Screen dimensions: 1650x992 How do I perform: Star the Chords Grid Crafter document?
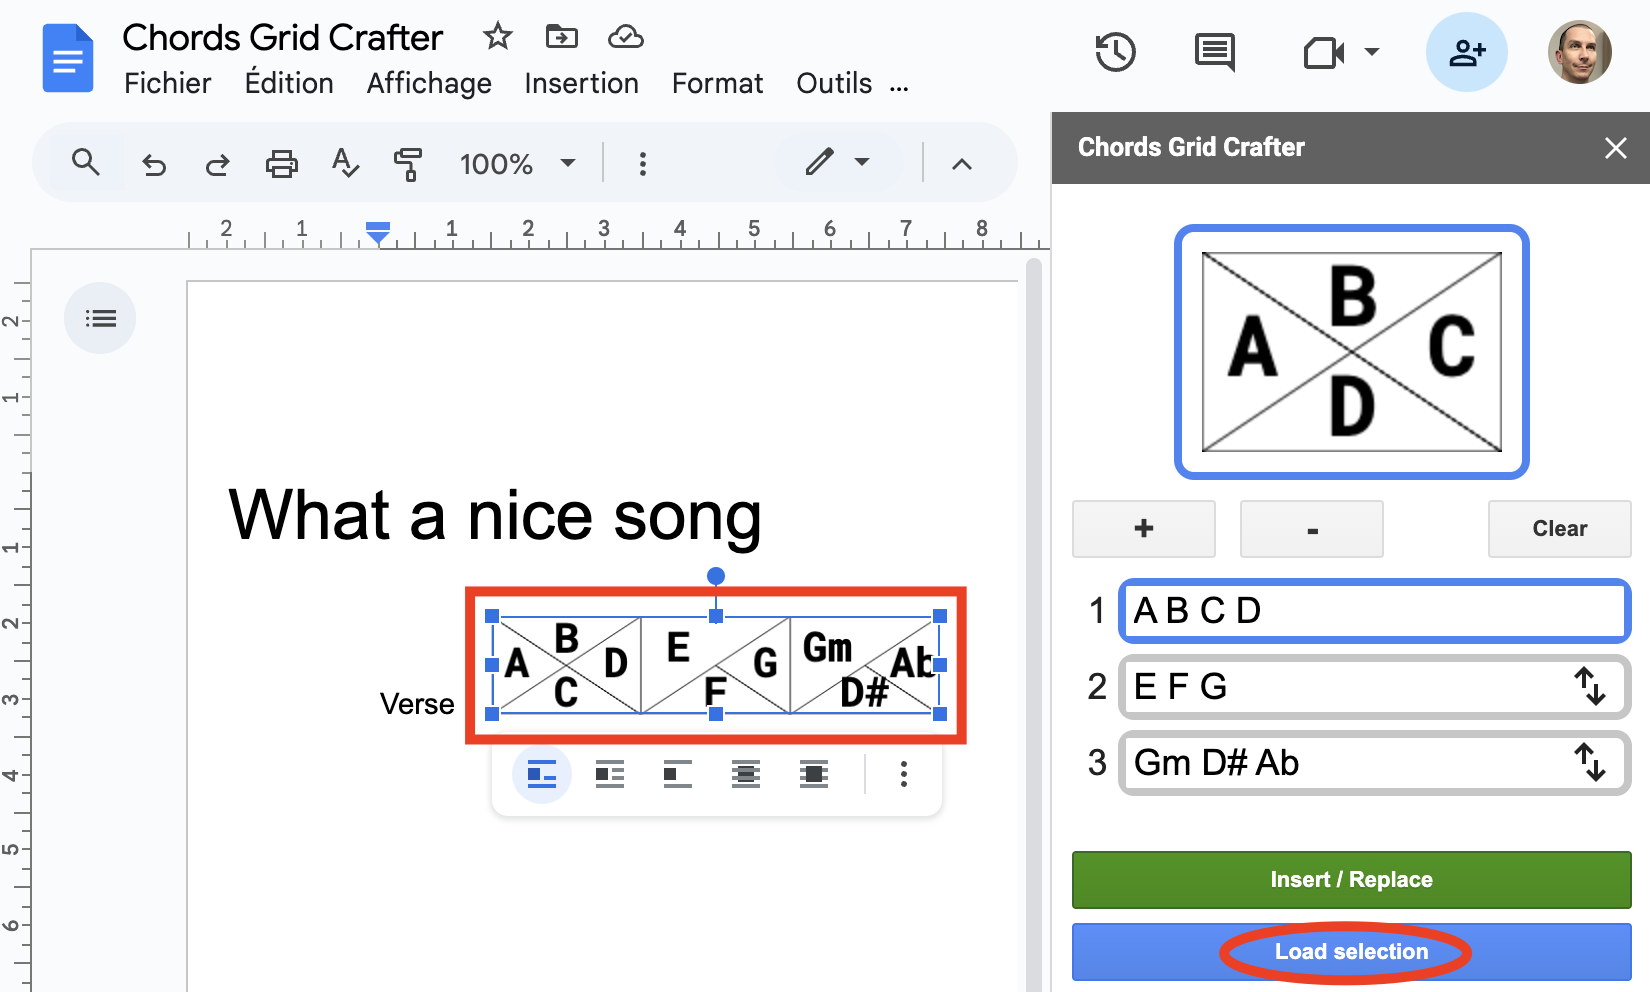[497, 37]
